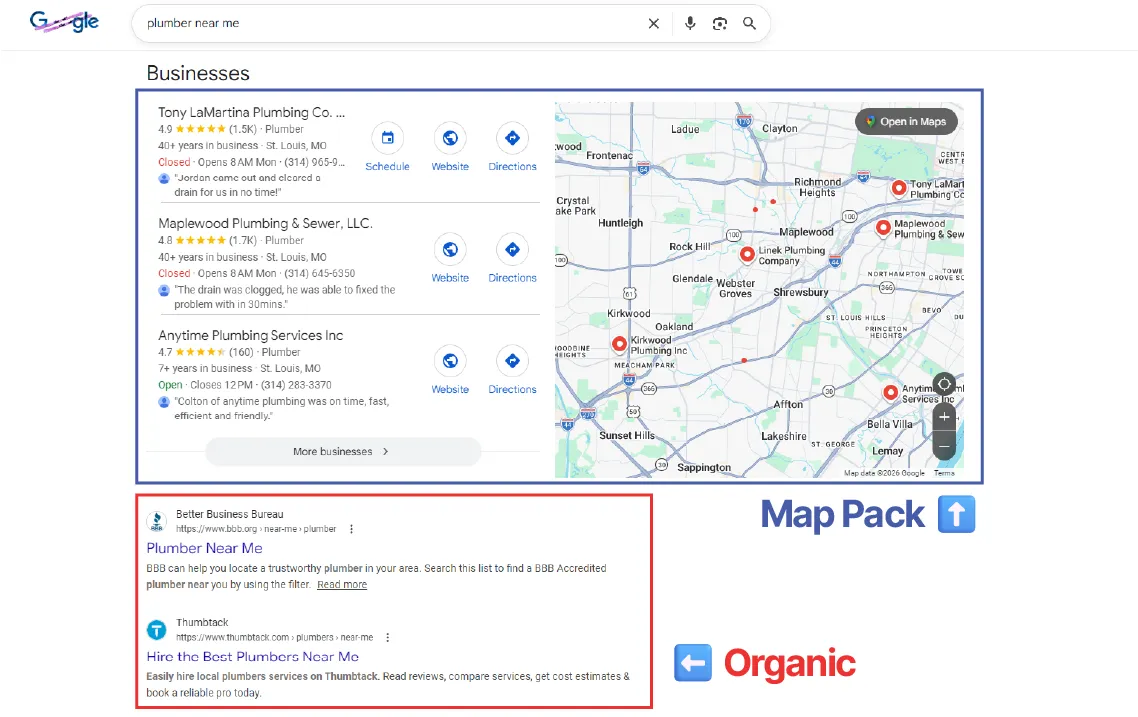Zoom in on the map
Image resolution: width=1138 pixels, height=717 pixels.
coord(944,417)
